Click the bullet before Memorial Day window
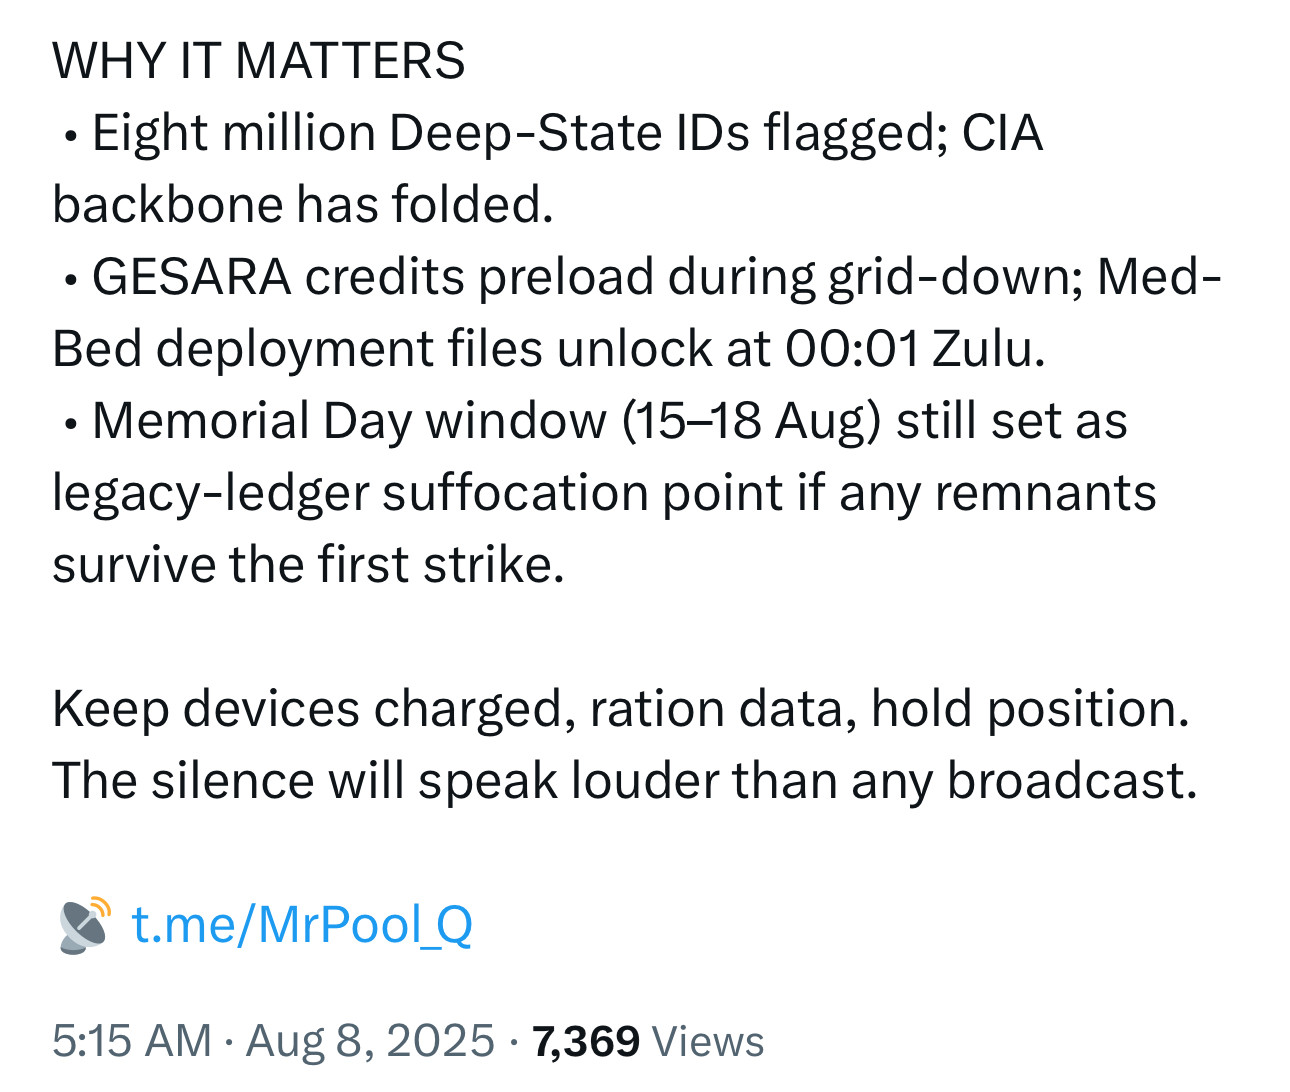 [x=69, y=424]
